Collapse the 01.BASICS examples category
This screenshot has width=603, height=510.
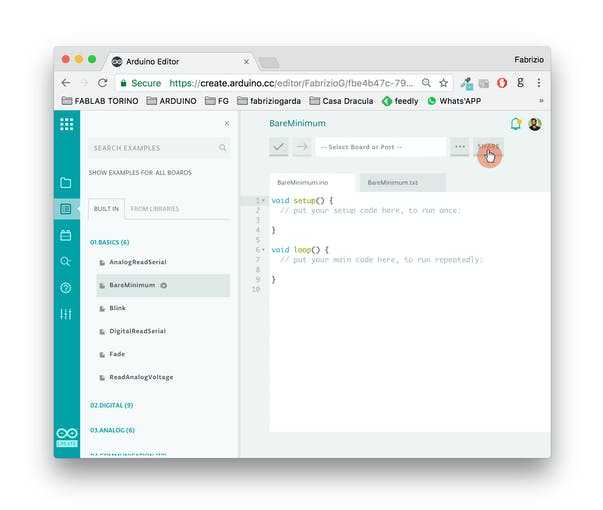(x=109, y=242)
